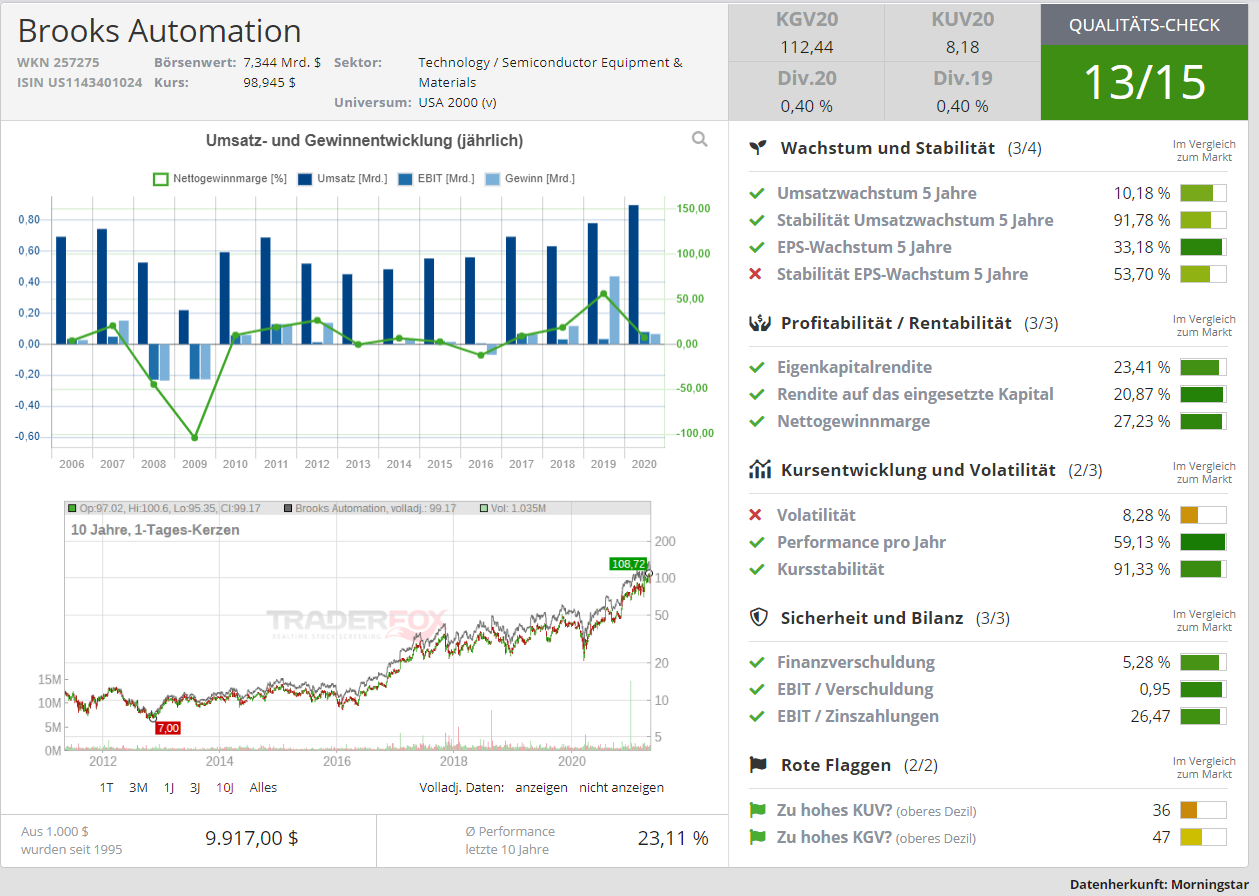Click the 2009 margin low point on green line

click(195, 438)
